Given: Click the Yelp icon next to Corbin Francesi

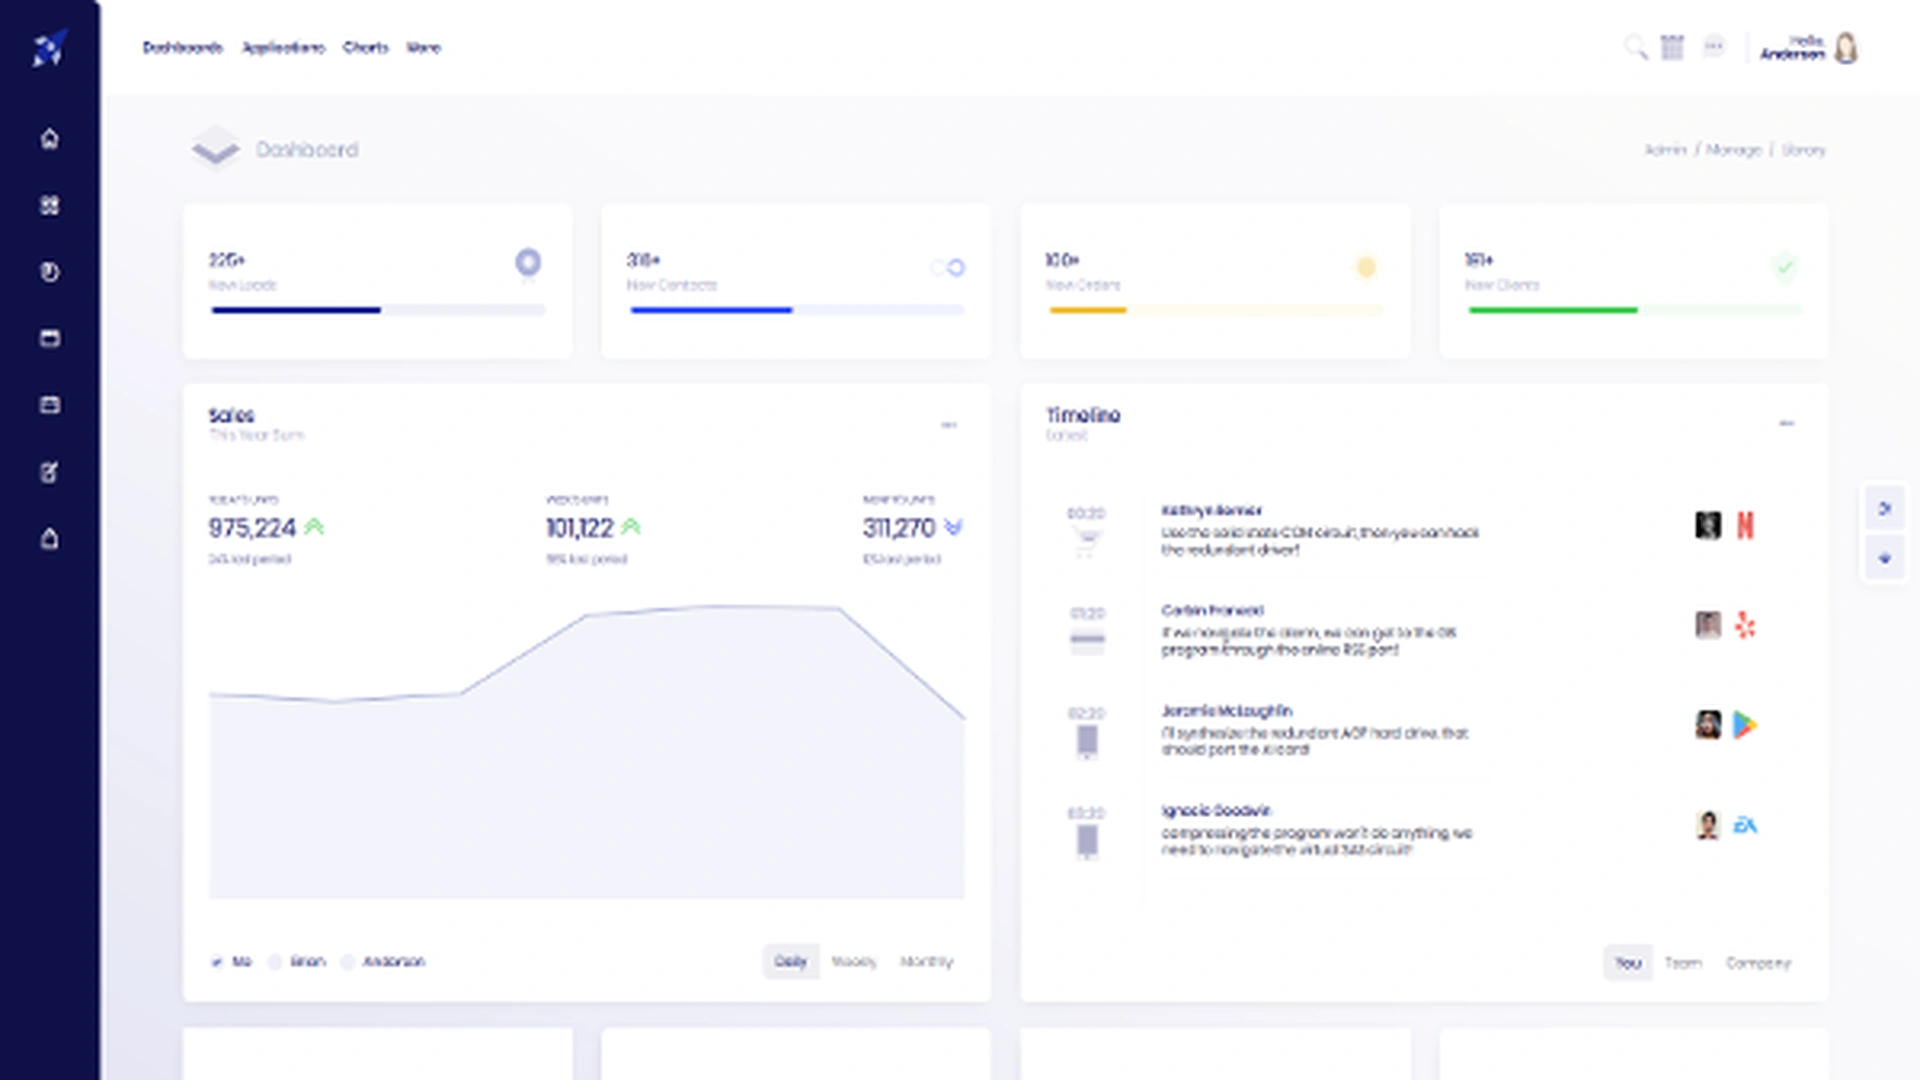Looking at the screenshot, I should coord(1747,625).
